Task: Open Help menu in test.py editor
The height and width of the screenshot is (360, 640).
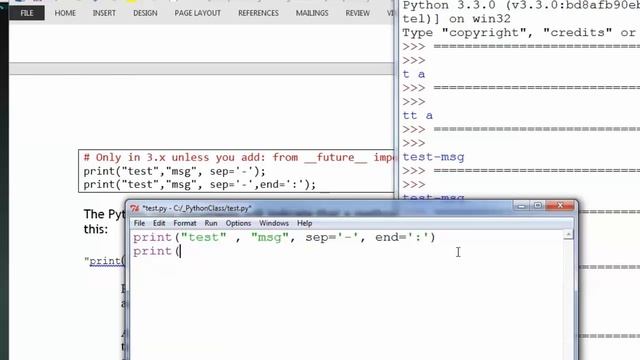Action: [304, 223]
